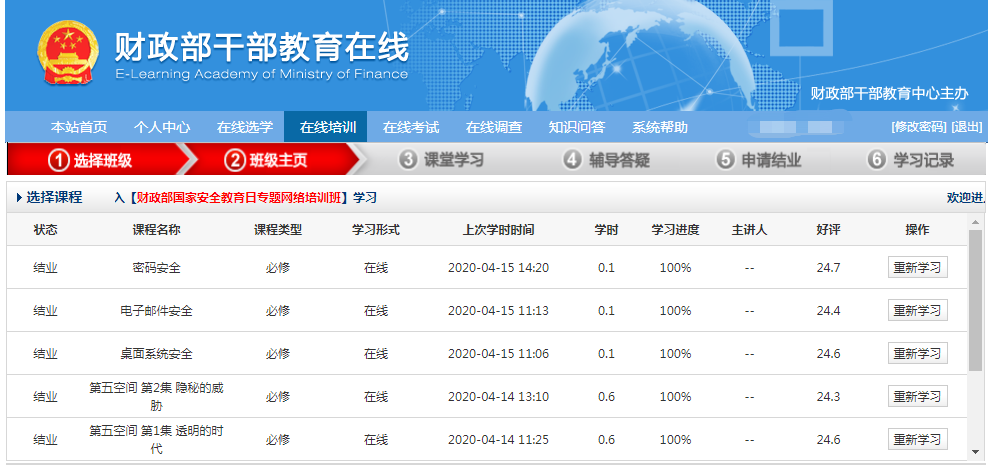
Task: Open the 本站首页 menu item
Action: [79, 127]
